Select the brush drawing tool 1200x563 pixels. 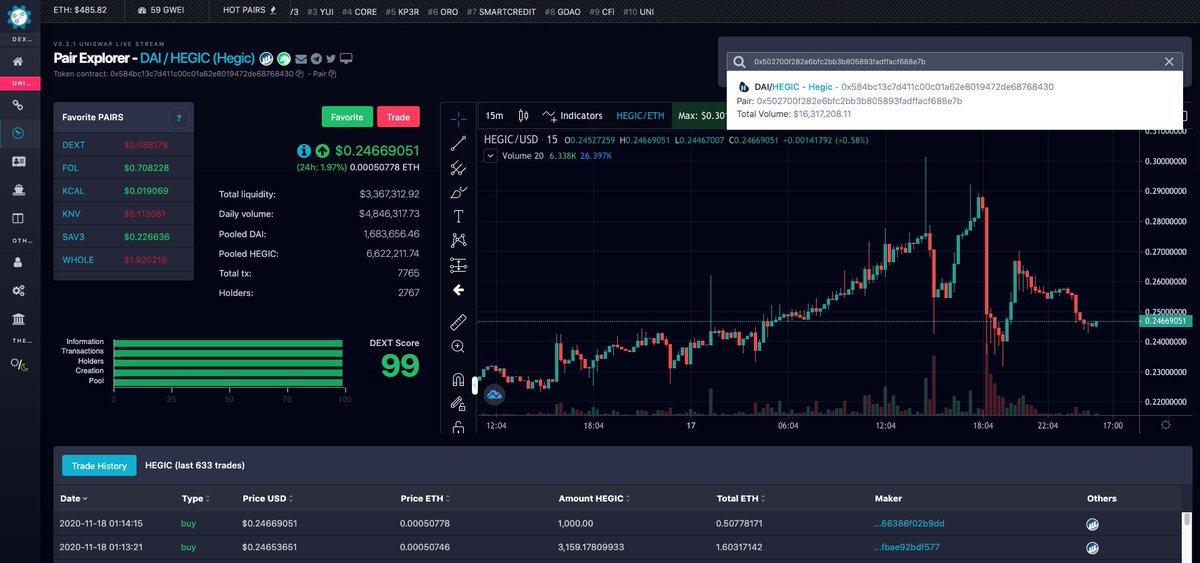point(458,191)
